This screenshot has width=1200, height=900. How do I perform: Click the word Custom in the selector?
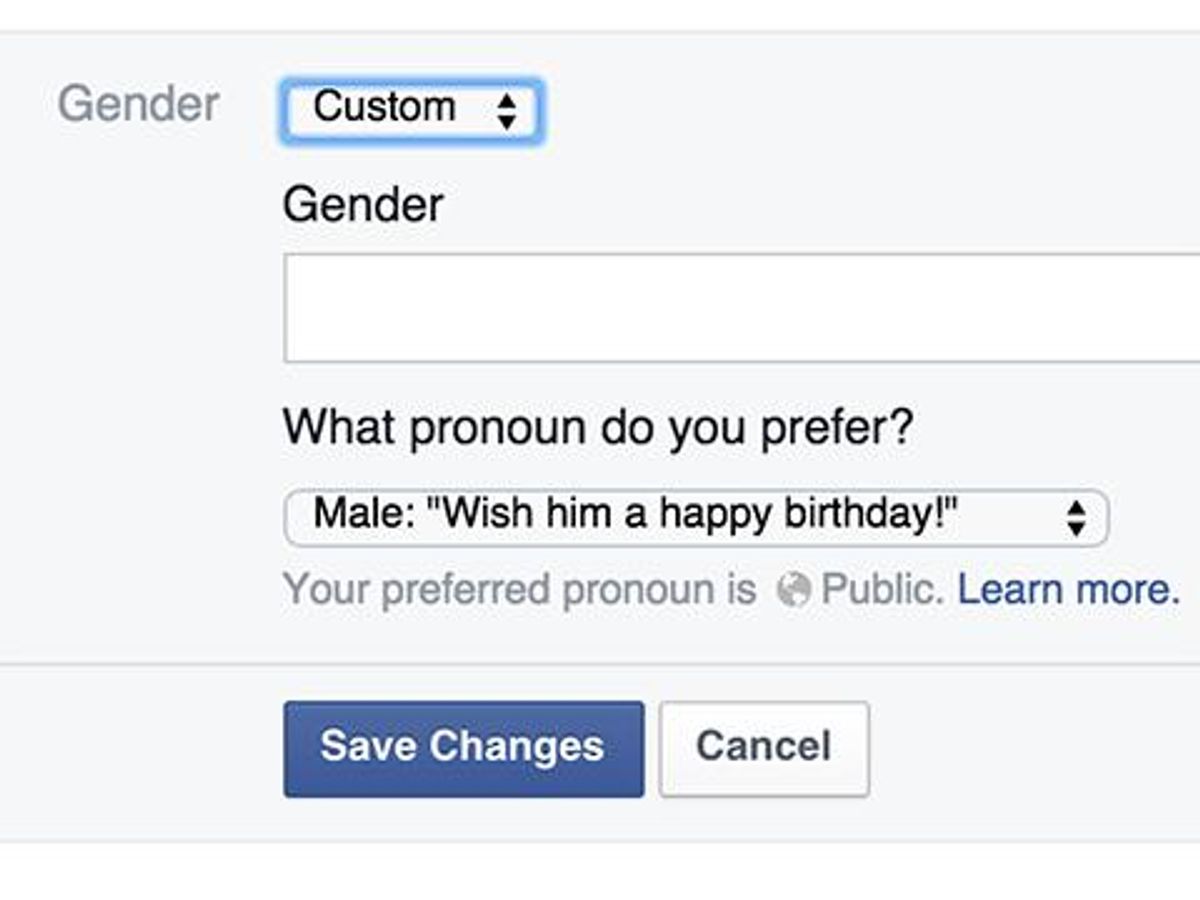(x=384, y=107)
